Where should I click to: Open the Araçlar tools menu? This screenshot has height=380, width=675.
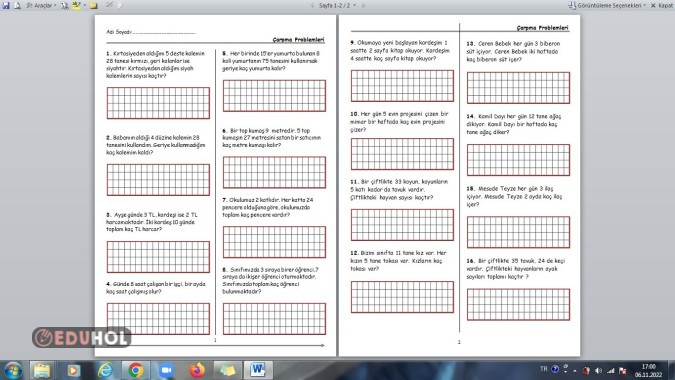[41, 5]
